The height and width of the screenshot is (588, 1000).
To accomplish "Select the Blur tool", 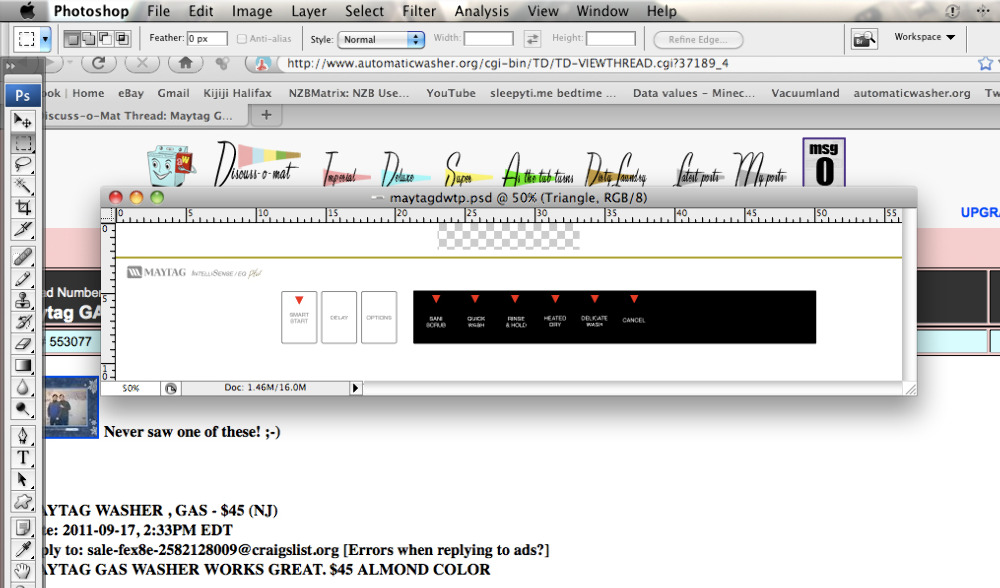I will tap(22, 387).
